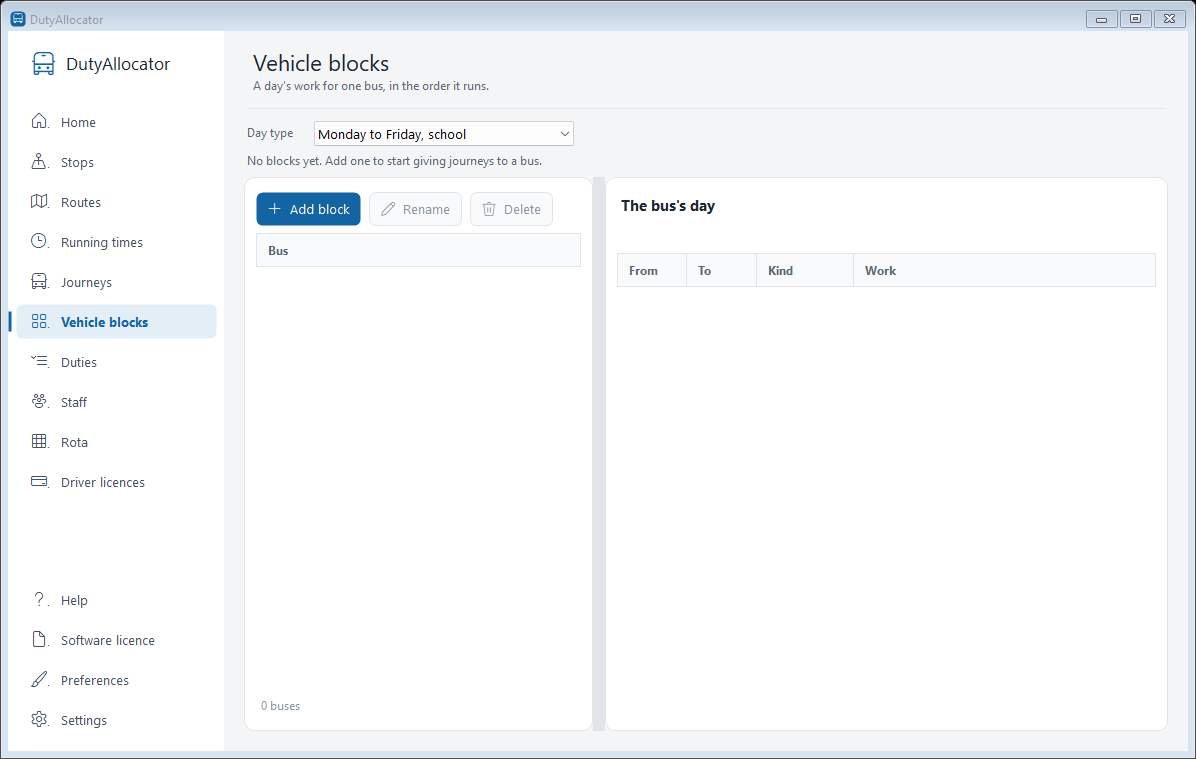The width and height of the screenshot is (1196, 759).
Task: Click the splitter between the two panels
Action: pos(599,454)
